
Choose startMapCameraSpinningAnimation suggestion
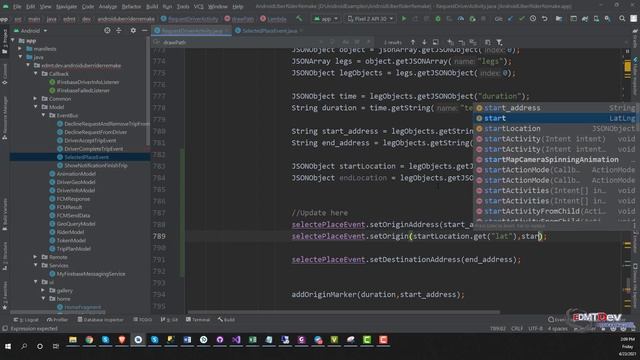click(556, 160)
